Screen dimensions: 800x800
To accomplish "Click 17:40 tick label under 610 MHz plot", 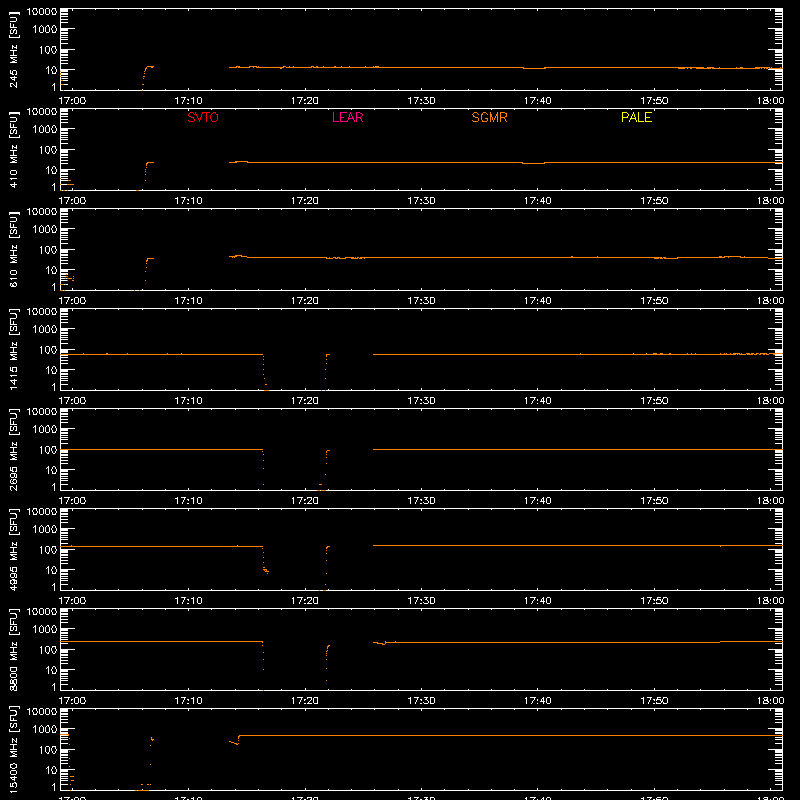I will tap(538, 301).
